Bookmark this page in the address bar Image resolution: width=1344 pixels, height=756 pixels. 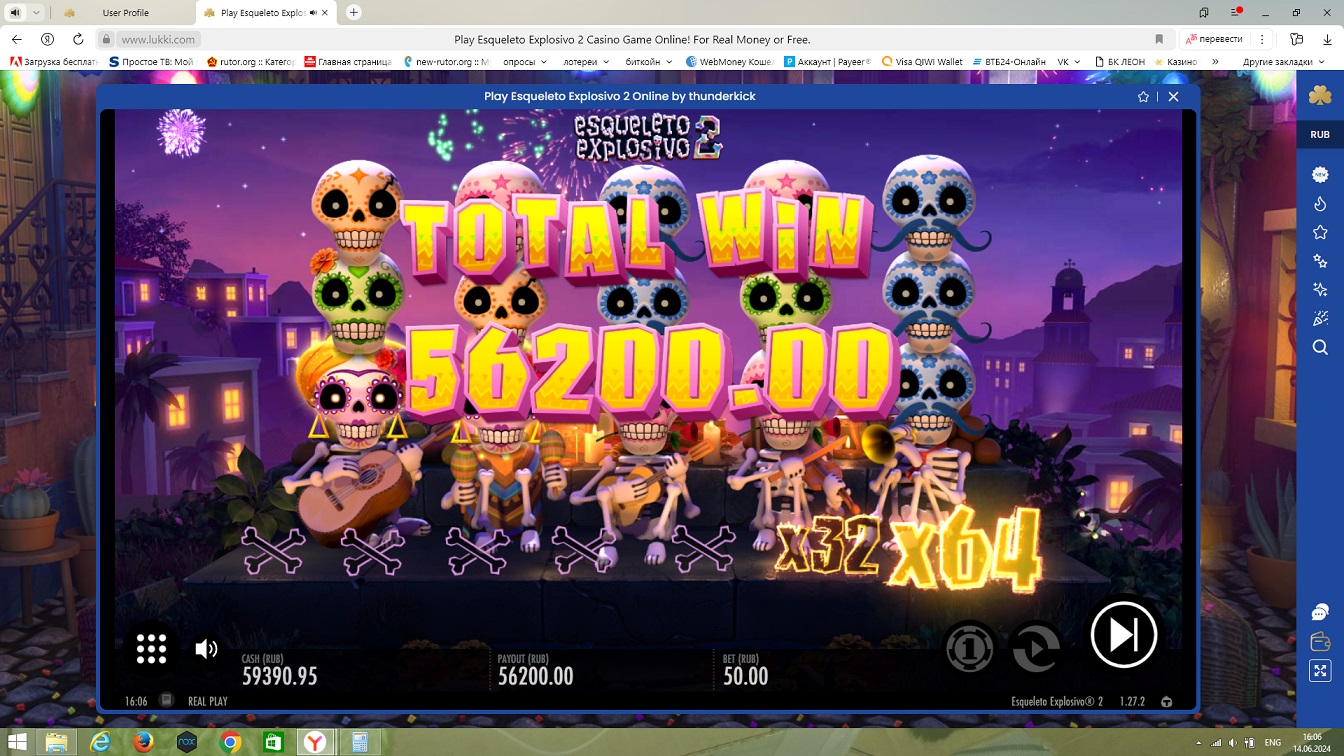point(1159,39)
